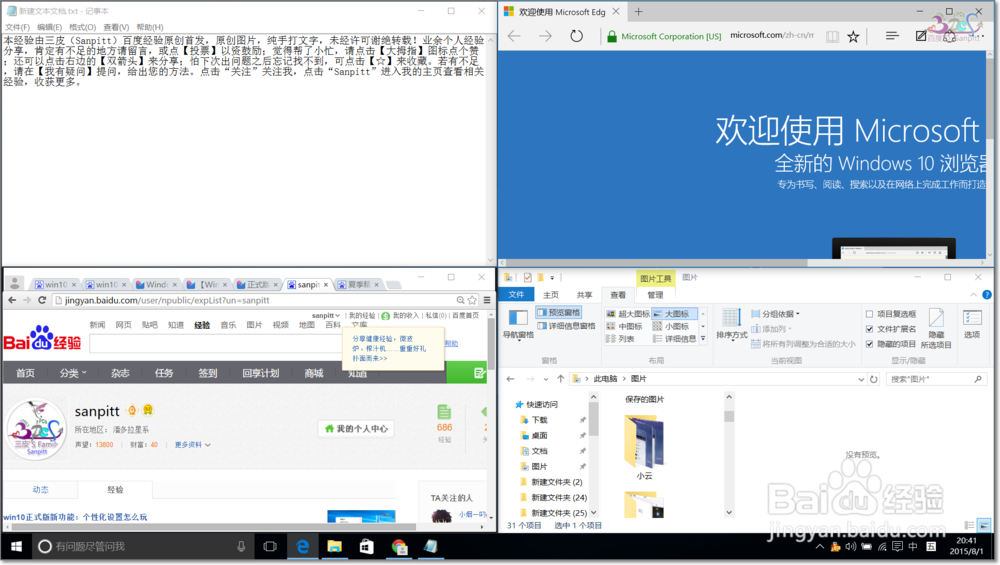Open Notepad 格式(O) menu
Image resolution: width=1000 pixels, height=565 pixels.
[x=82, y=27]
